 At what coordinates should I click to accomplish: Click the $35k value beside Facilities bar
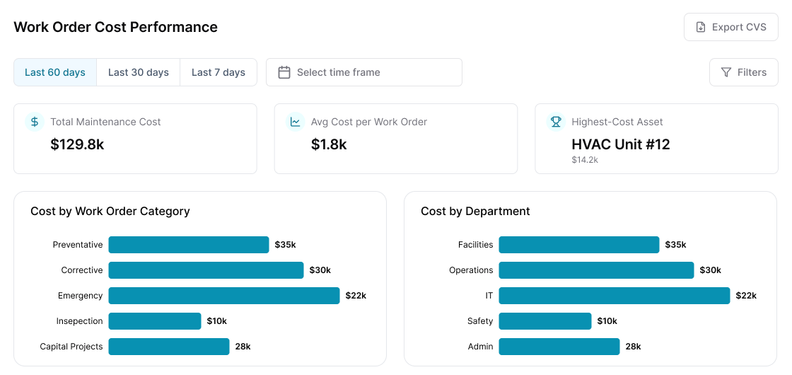(676, 245)
